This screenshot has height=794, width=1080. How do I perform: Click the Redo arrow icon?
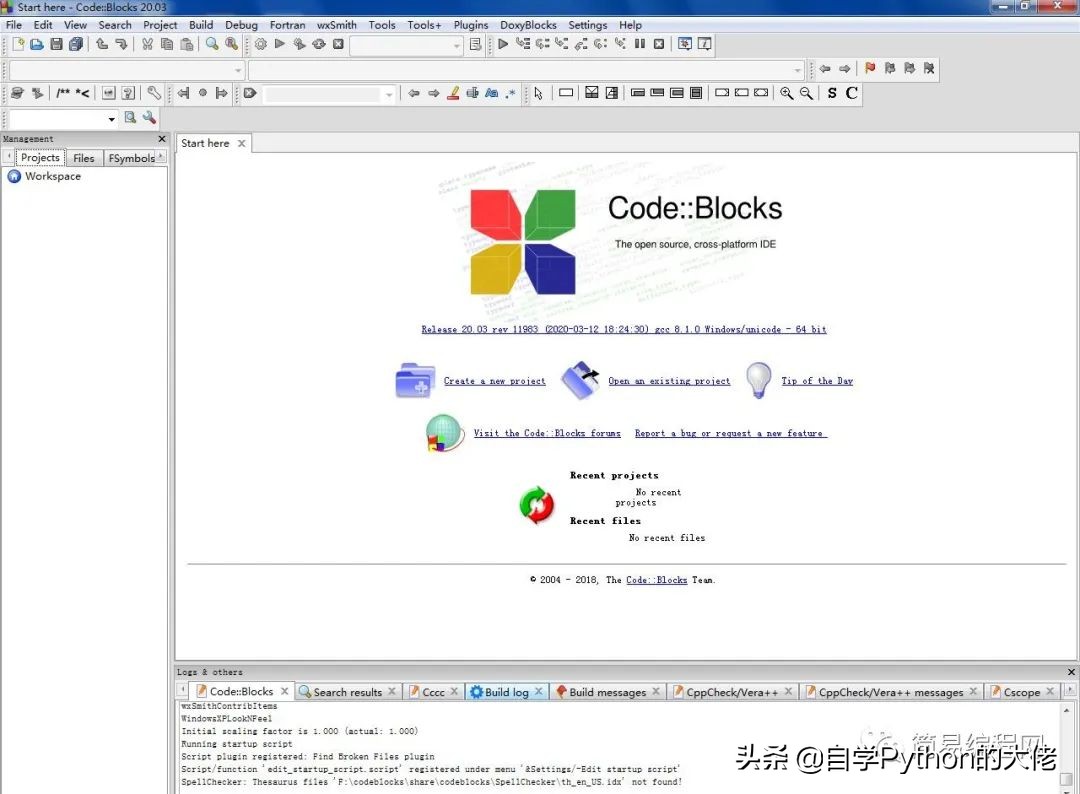[121, 44]
